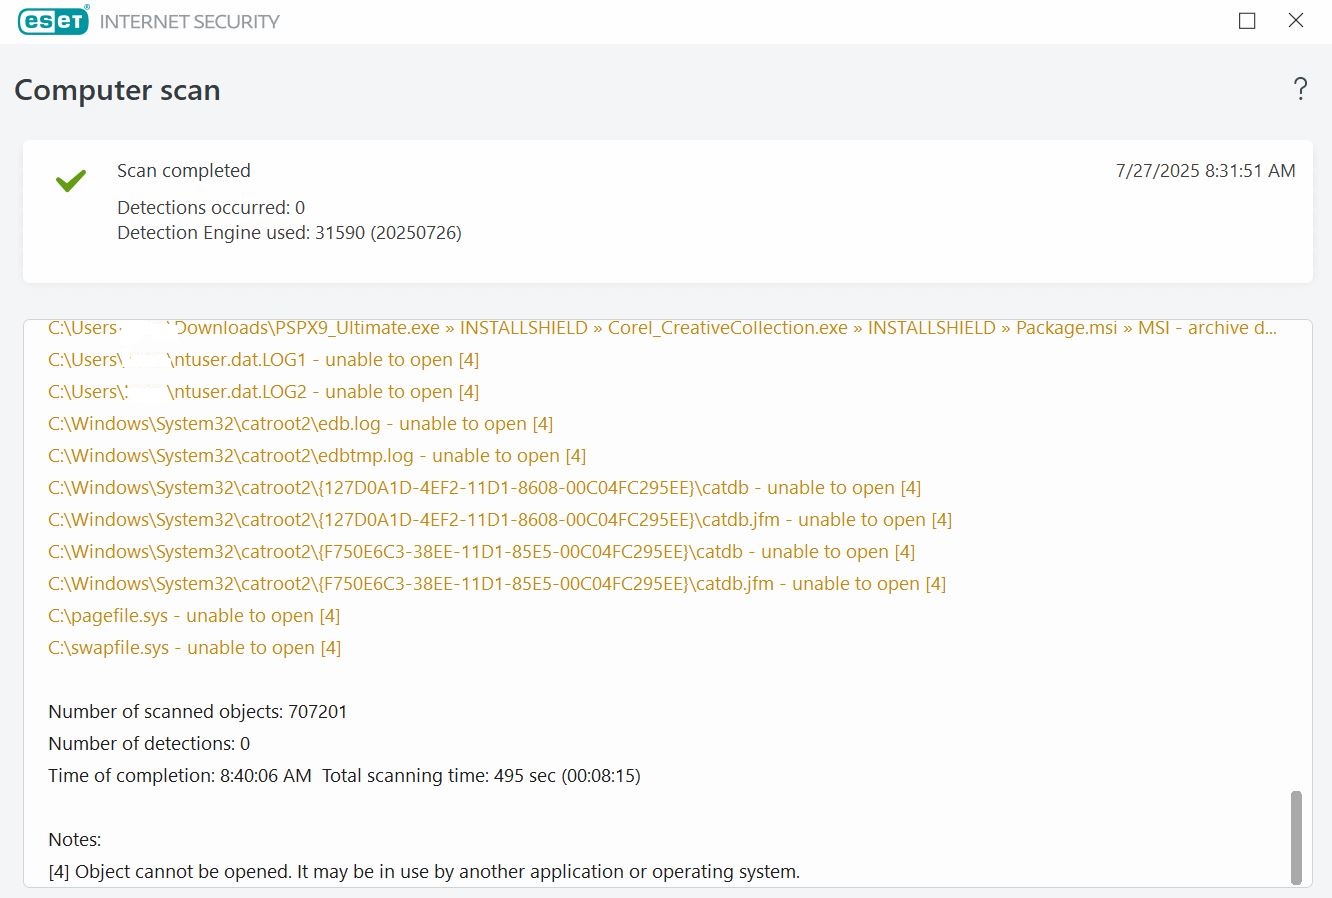Close the Computer scan window
The image size is (1332, 898).
tap(1296, 21)
